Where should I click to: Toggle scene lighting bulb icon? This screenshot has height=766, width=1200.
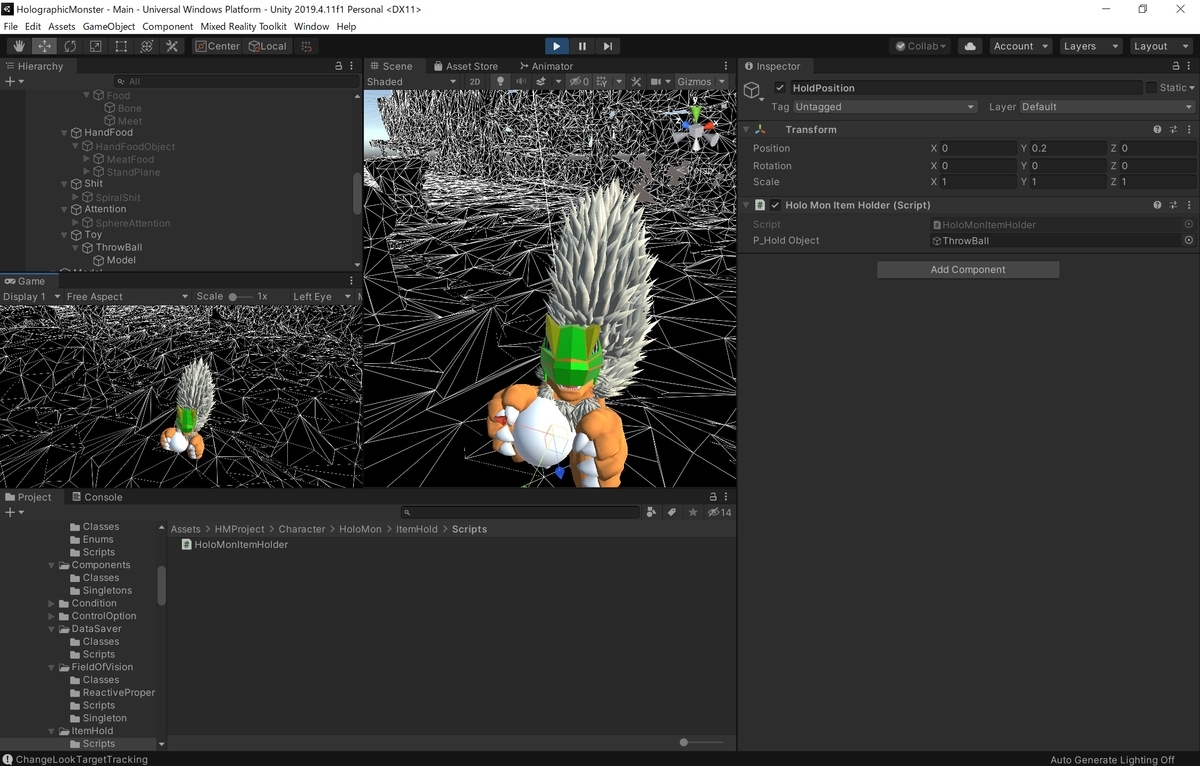[501, 82]
